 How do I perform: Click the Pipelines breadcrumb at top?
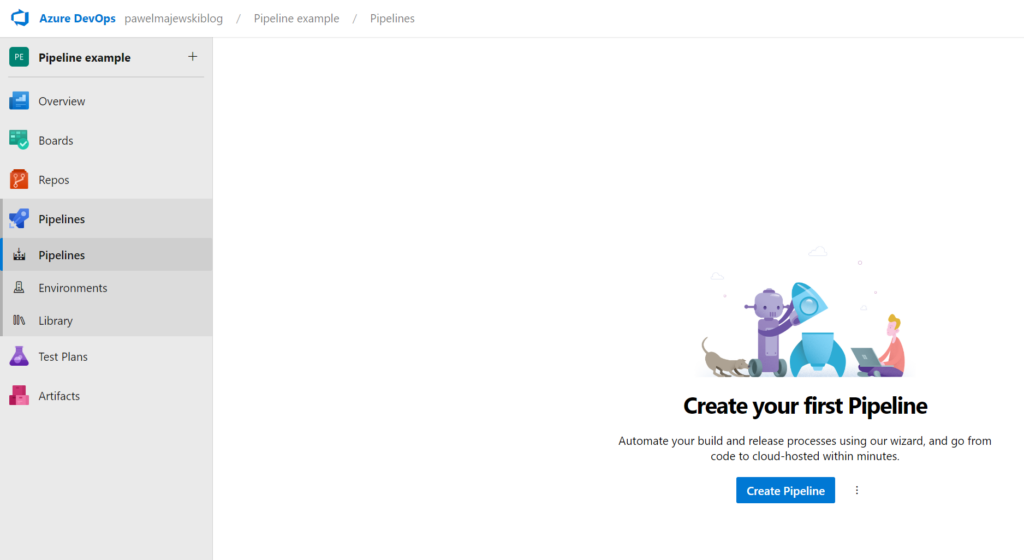(392, 18)
